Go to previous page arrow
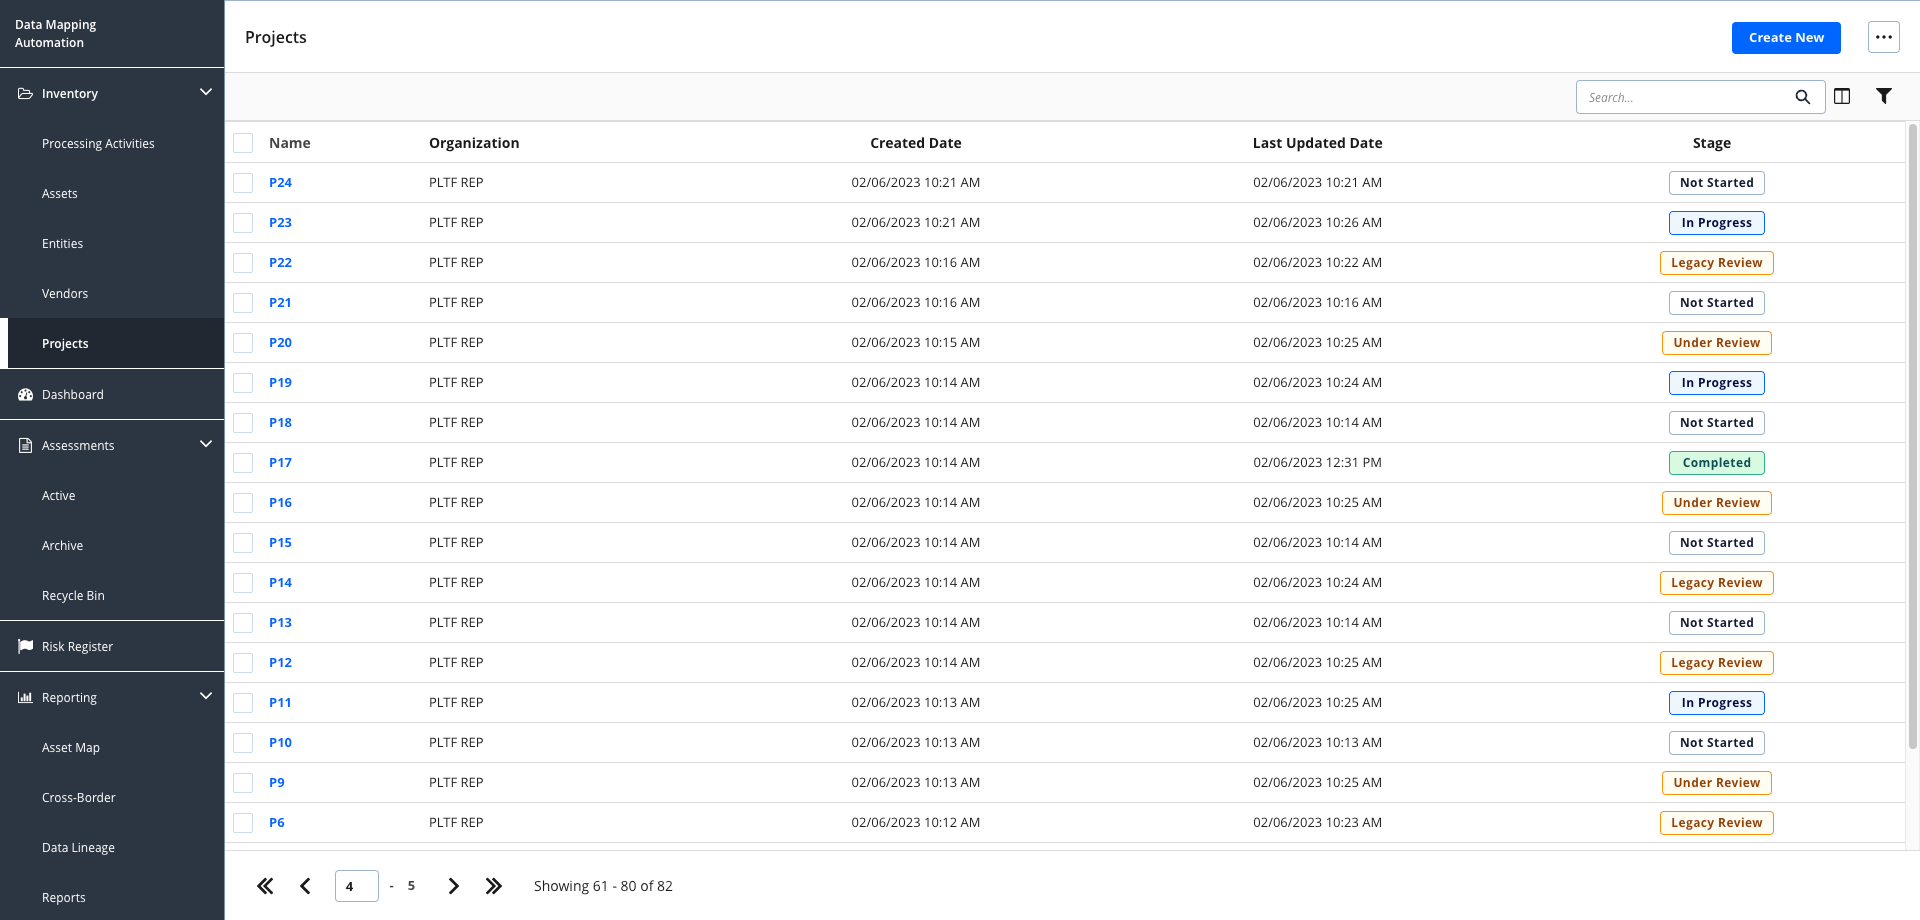Image resolution: width=1920 pixels, height=920 pixels. (x=305, y=886)
